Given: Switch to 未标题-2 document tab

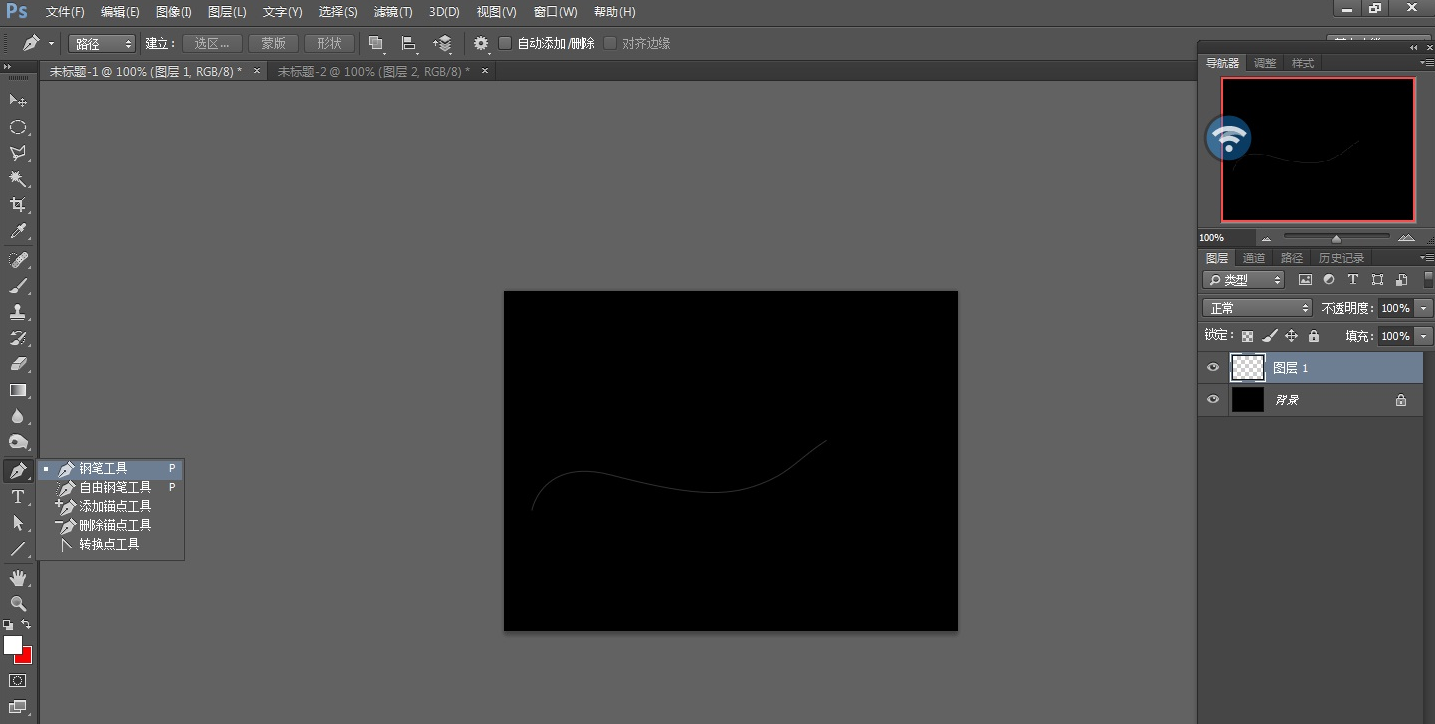Looking at the screenshot, I should (374, 72).
